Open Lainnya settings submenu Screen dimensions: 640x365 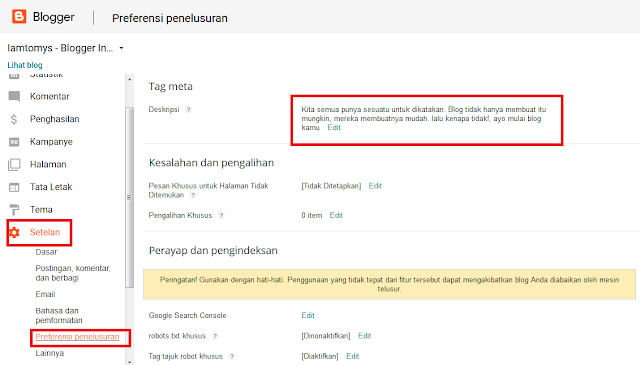[50, 353]
